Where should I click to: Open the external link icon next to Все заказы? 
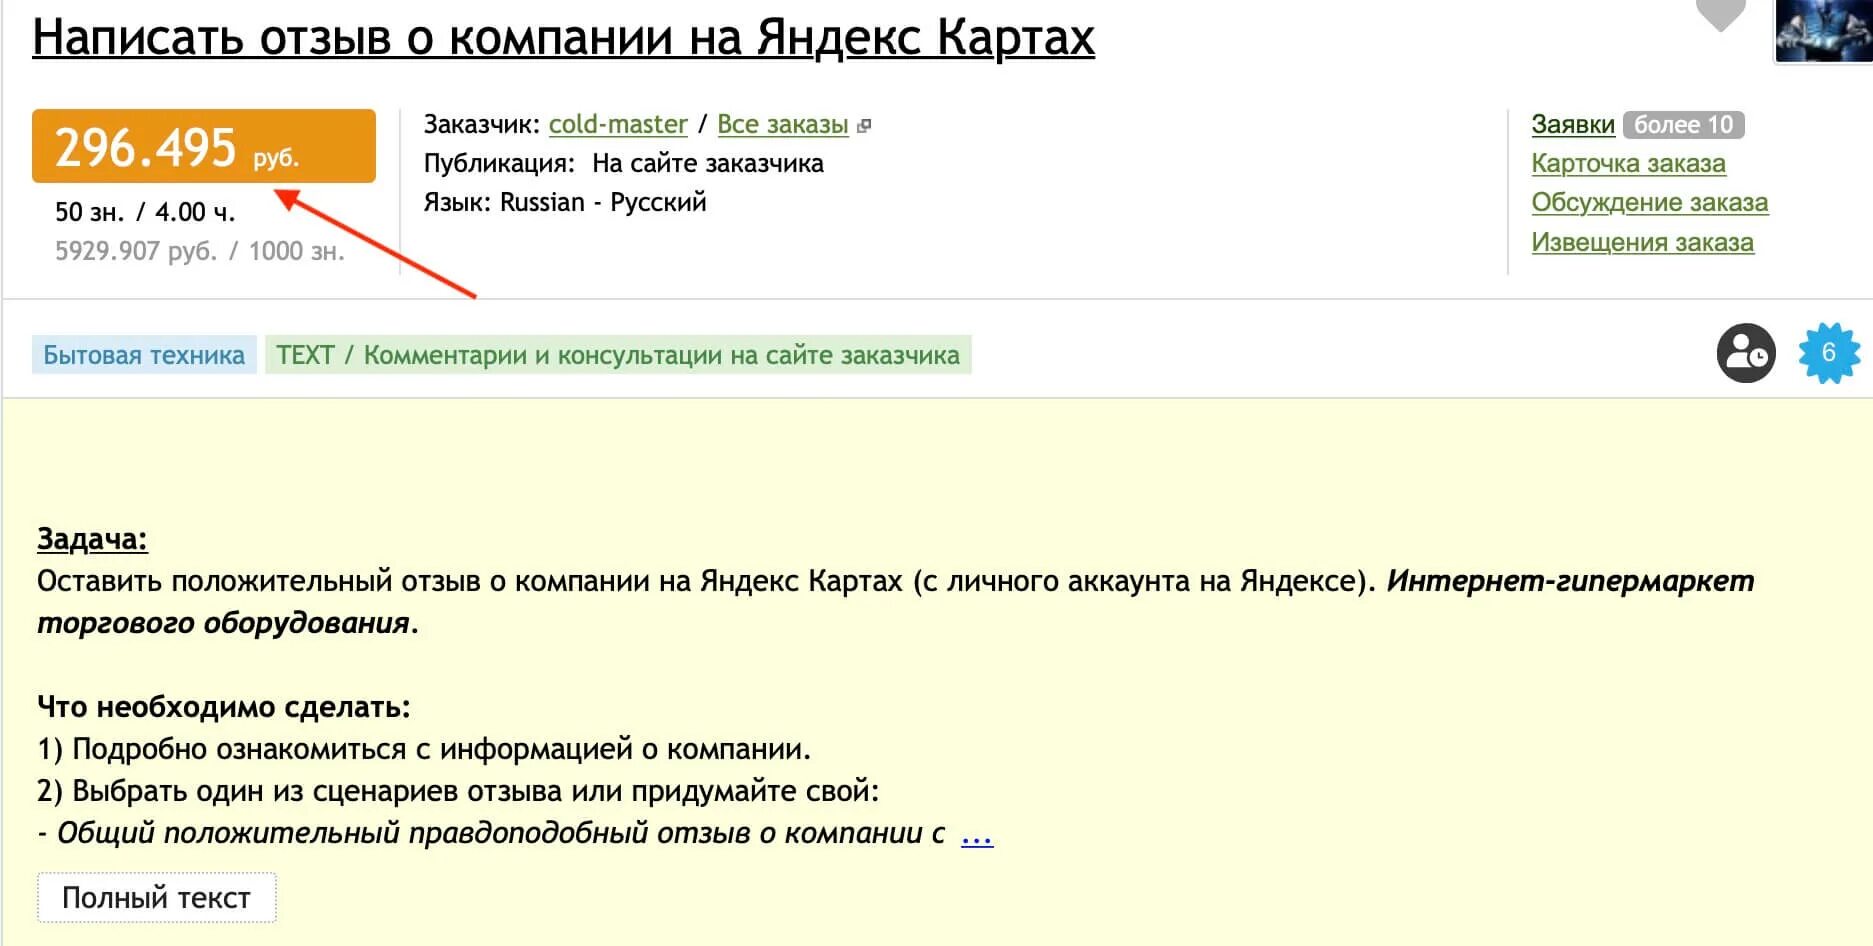[864, 126]
